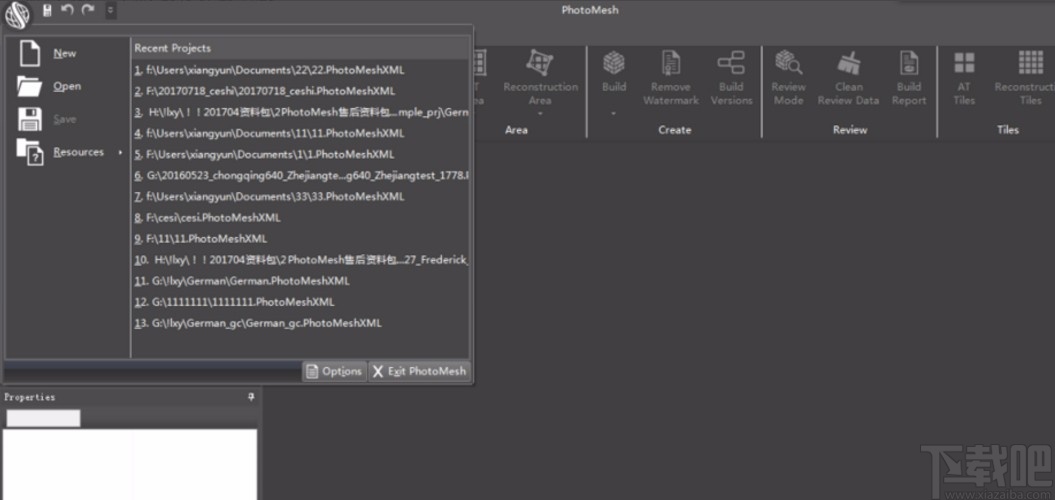Click the Build Versions icon
1055x500 pixels.
731,63
